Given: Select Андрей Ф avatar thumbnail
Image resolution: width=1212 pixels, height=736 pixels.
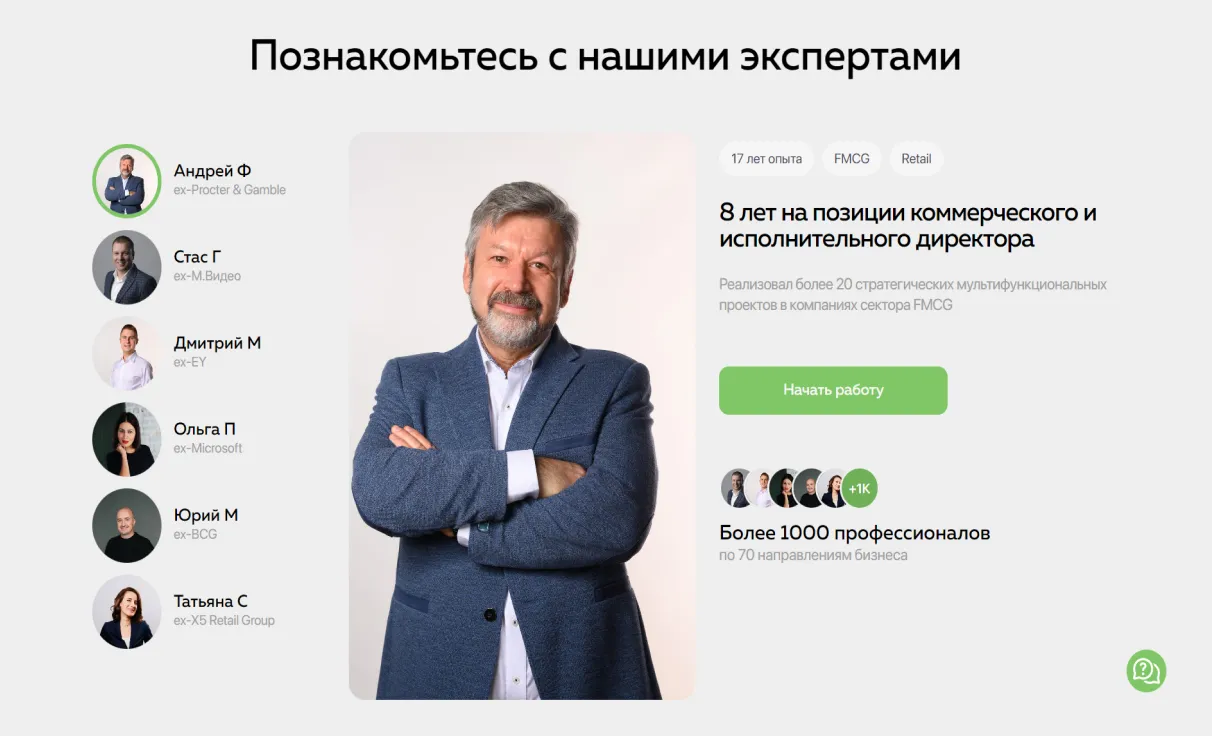Looking at the screenshot, I should pyautogui.click(x=127, y=181).
